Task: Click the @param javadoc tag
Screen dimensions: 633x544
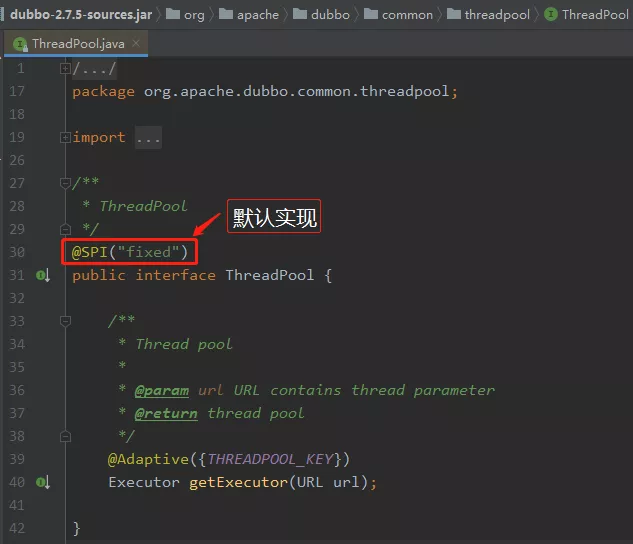Action: point(162,391)
